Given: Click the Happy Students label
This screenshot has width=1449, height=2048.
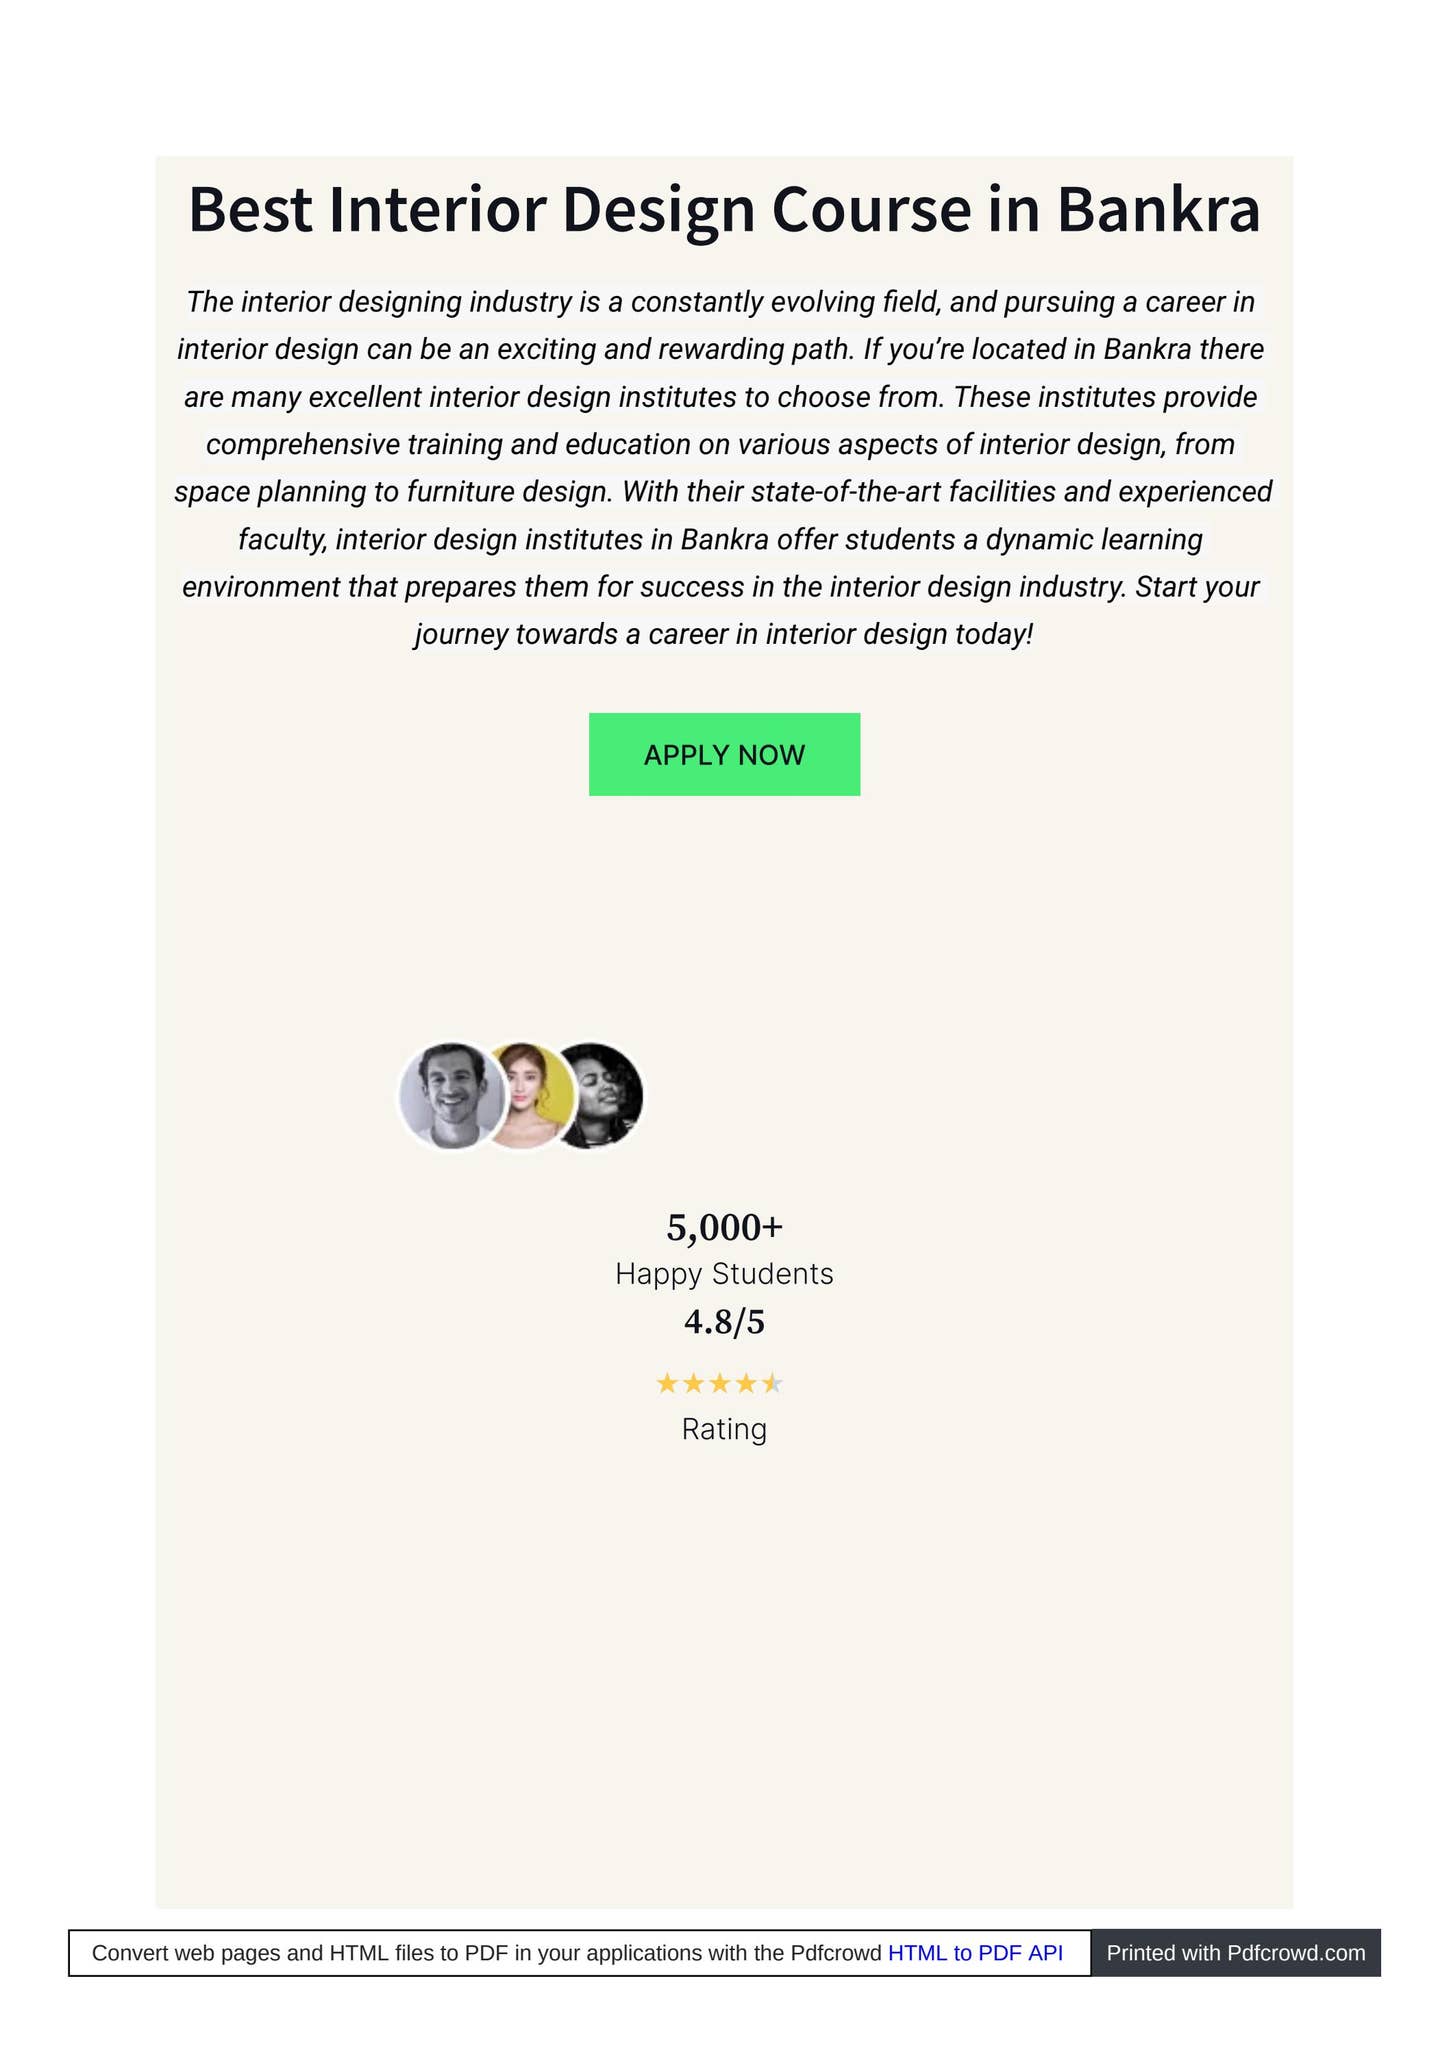Looking at the screenshot, I should tap(724, 1274).
